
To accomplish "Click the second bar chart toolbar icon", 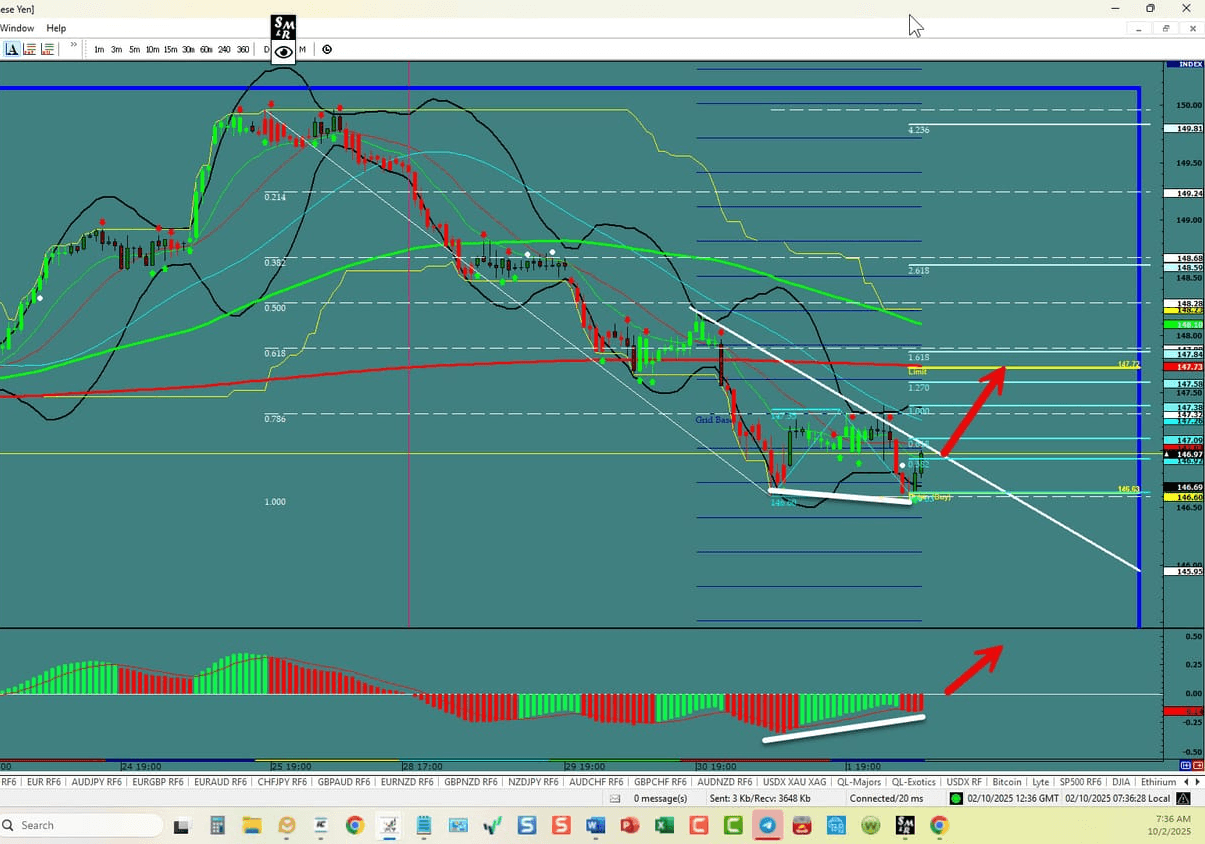I will (47, 49).
